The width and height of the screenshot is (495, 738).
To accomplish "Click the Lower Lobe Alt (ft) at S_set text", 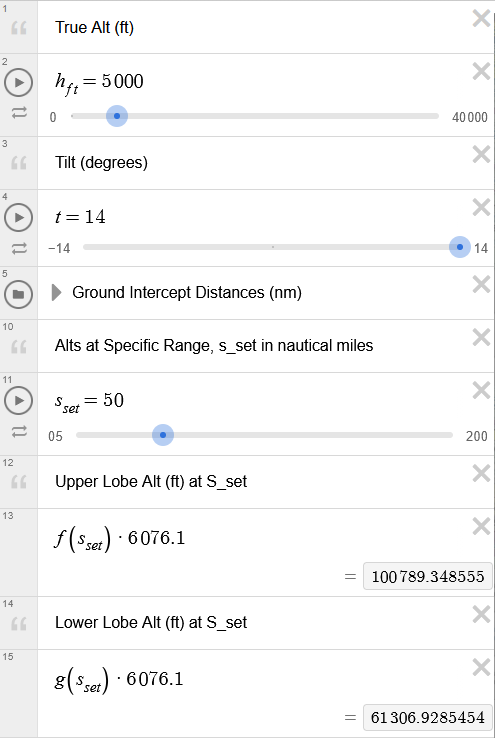I will point(151,623).
